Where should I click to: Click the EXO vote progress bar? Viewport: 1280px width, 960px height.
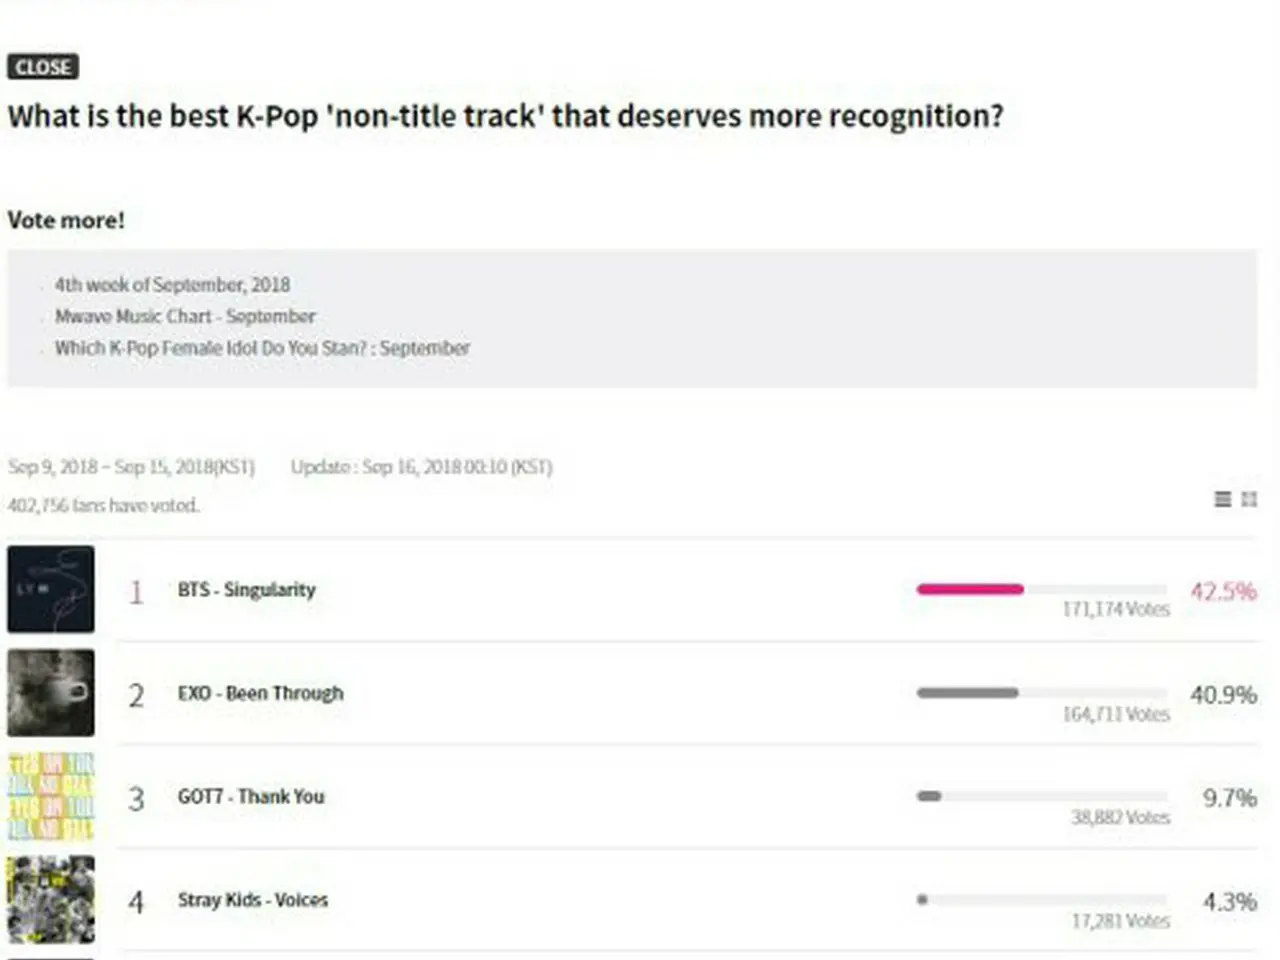pyautogui.click(x=1042, y=692)
